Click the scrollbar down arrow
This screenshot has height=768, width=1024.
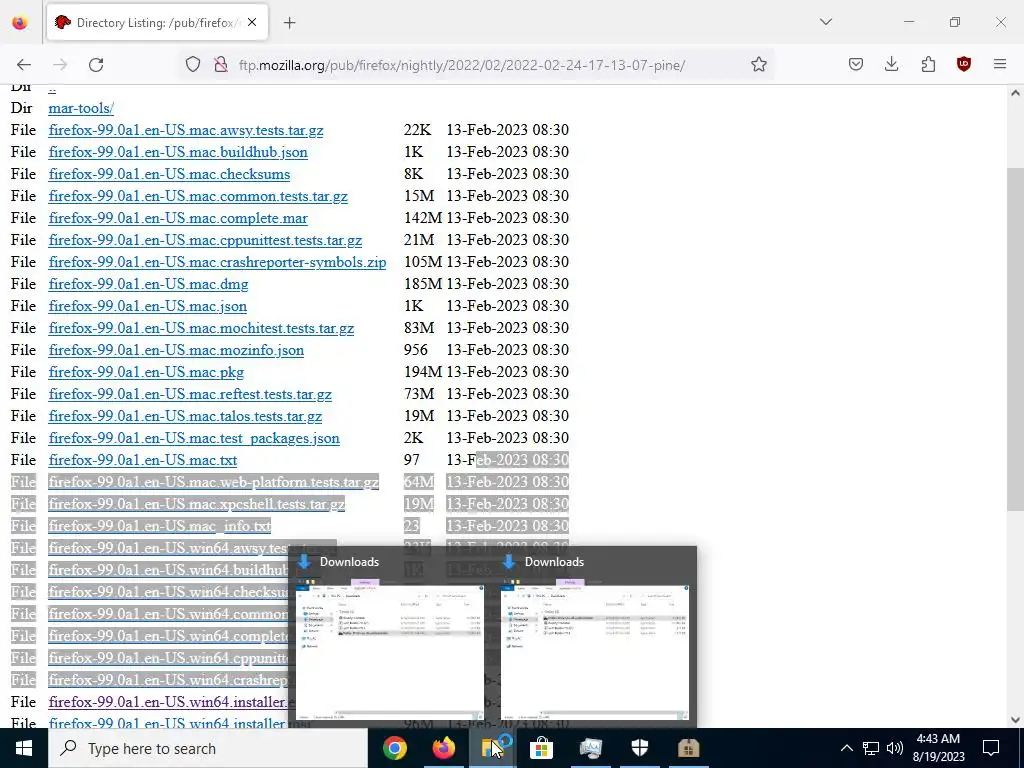[x=1015, y=720]
